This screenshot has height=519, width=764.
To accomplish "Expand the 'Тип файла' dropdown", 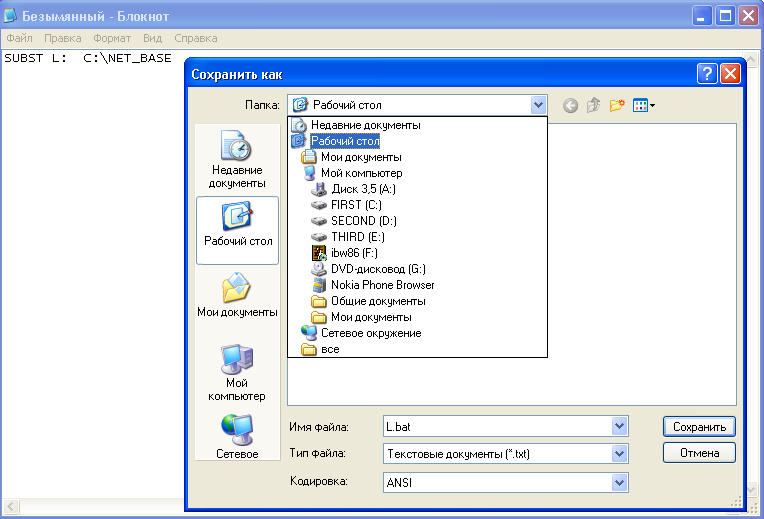I will (x=620, y=454).
